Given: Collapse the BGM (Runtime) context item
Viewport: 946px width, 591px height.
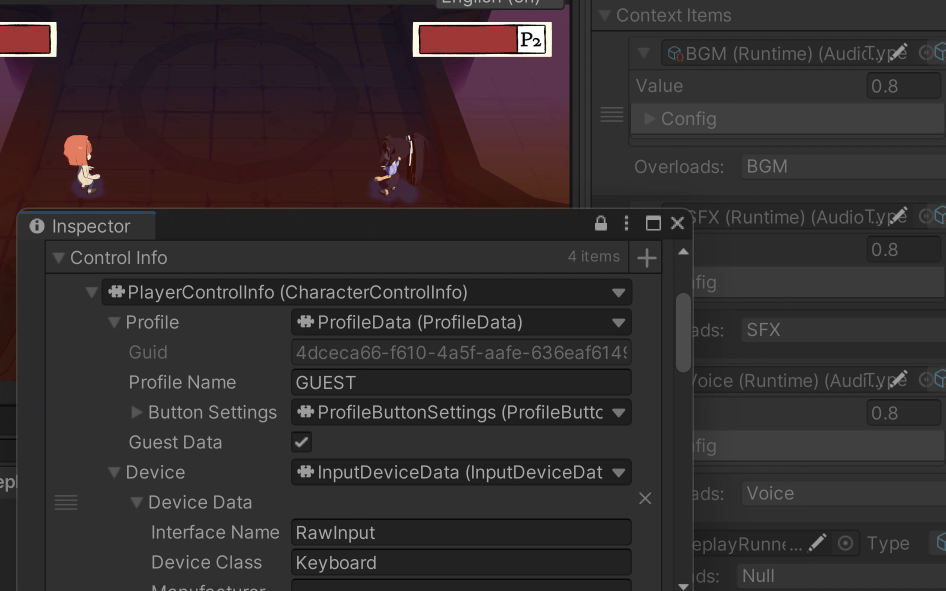Looking at the screenshot, I should pyautogui.click(x=644, y=54).
